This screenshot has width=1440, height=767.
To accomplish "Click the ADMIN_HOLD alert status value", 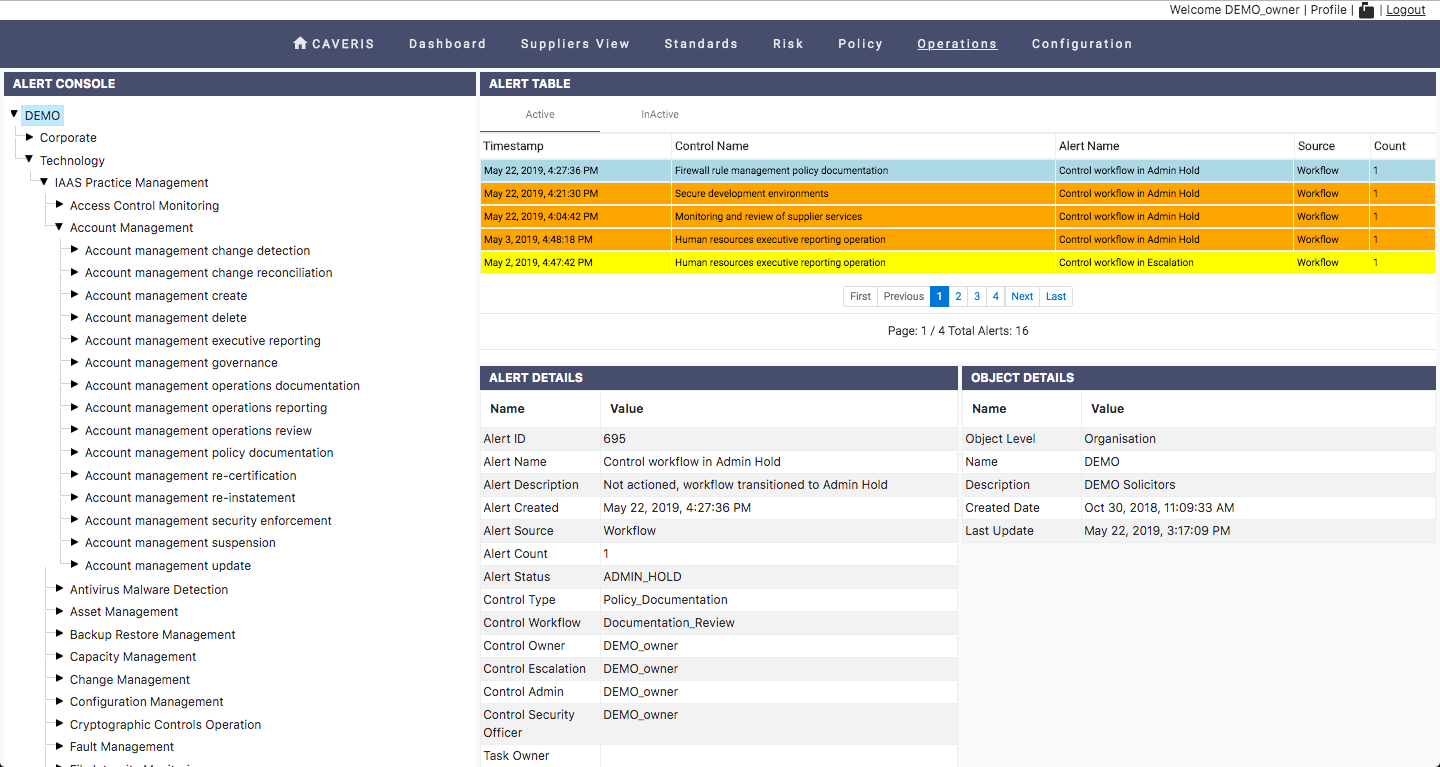I will pyautogui.click(x=642, y=577).
